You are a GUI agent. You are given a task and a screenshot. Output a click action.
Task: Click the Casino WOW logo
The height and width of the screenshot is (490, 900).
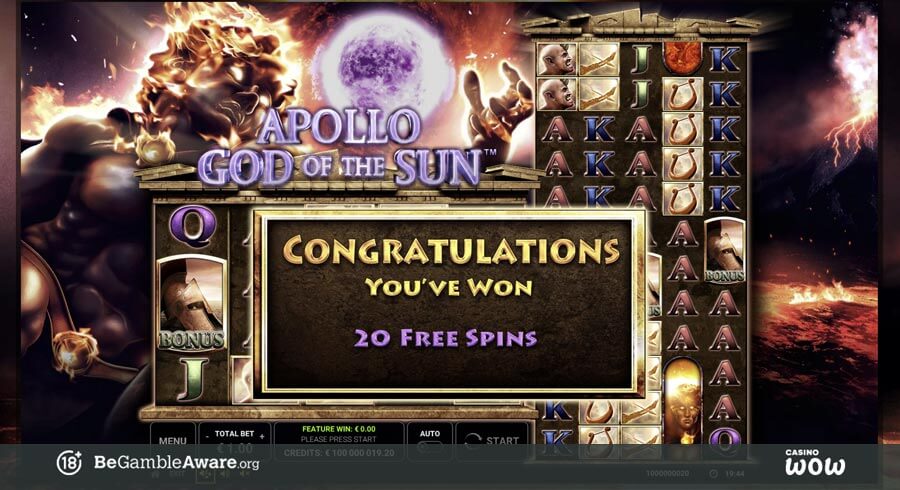(815, 462)
